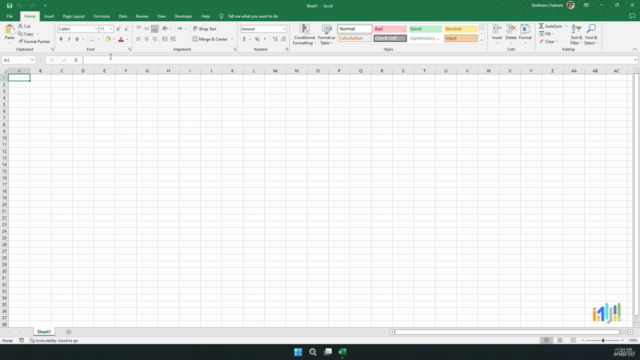This screenshot has width=640, height=360.
Task: Switch to the Formulas tab
Action: click(x=102, y=16)
